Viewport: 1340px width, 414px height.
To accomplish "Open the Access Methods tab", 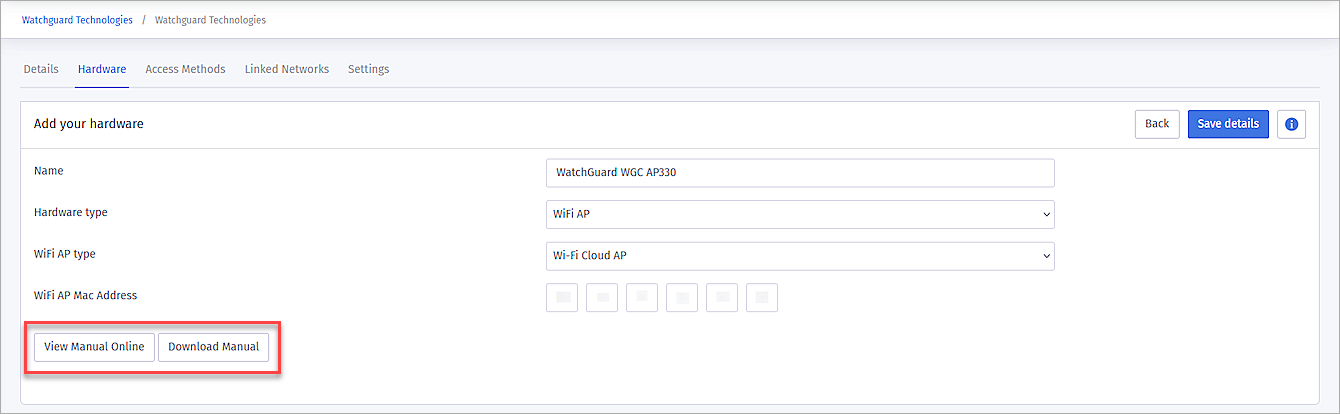I will pos(185,69).
